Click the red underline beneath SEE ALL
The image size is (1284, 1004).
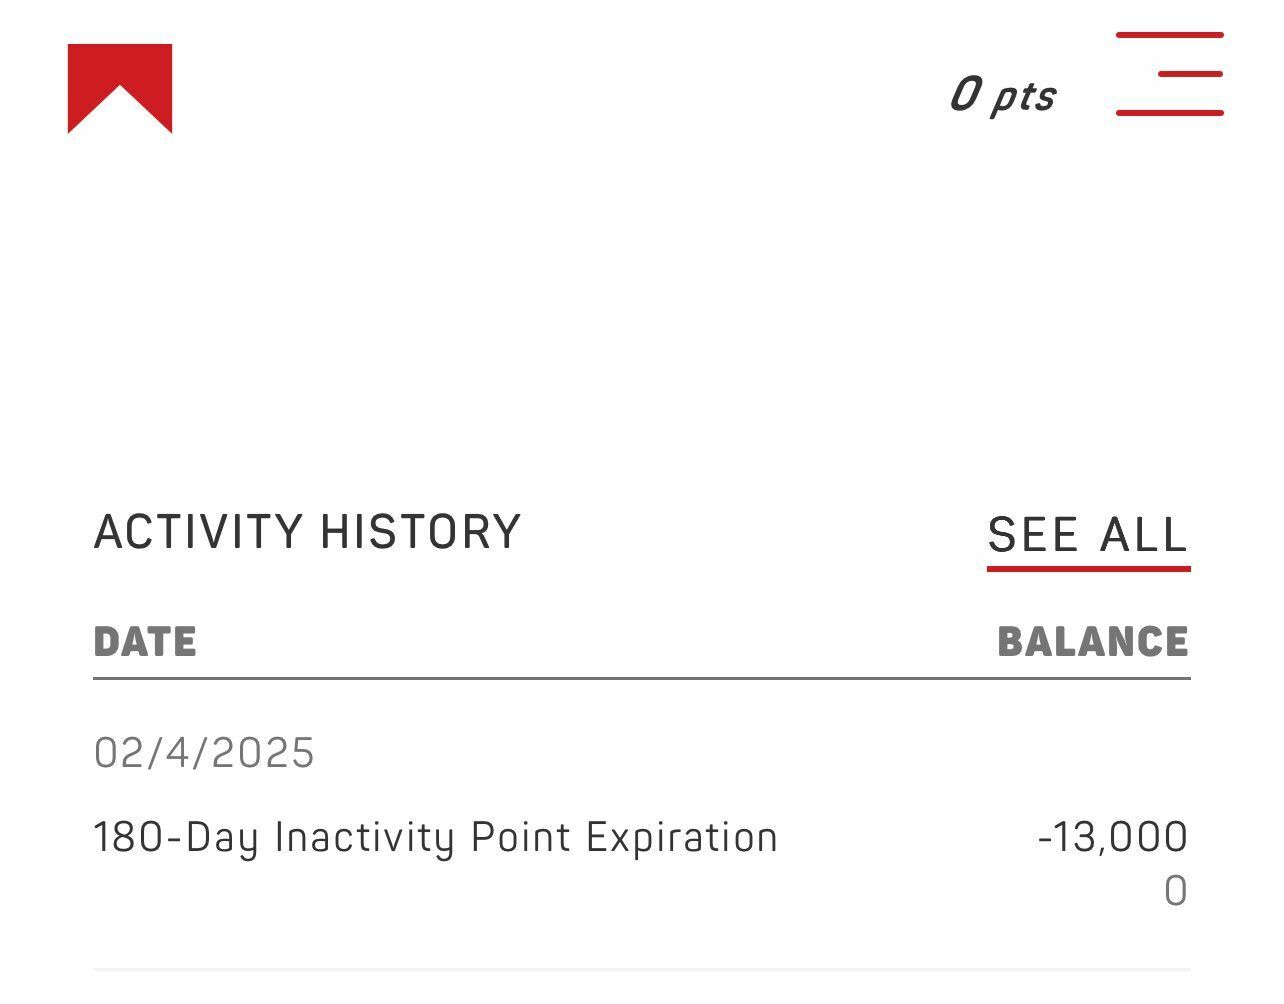(x=1089, y=569)
